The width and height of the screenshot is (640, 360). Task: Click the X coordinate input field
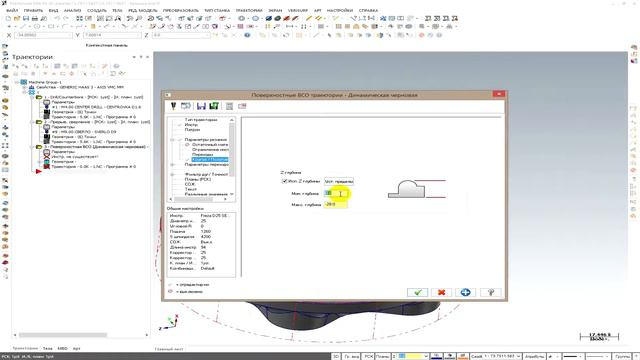[43, 35]
